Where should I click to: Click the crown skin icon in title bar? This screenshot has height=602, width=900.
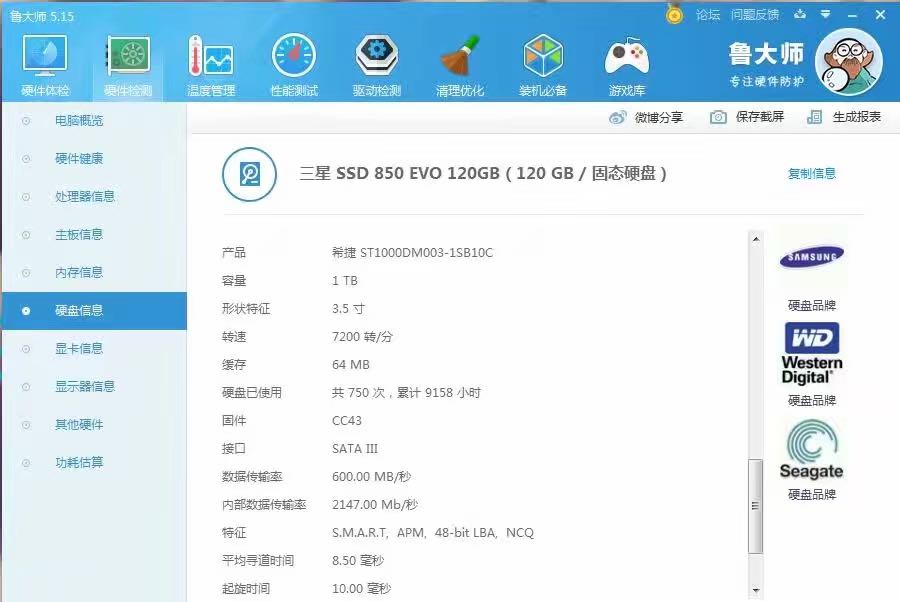800,14
